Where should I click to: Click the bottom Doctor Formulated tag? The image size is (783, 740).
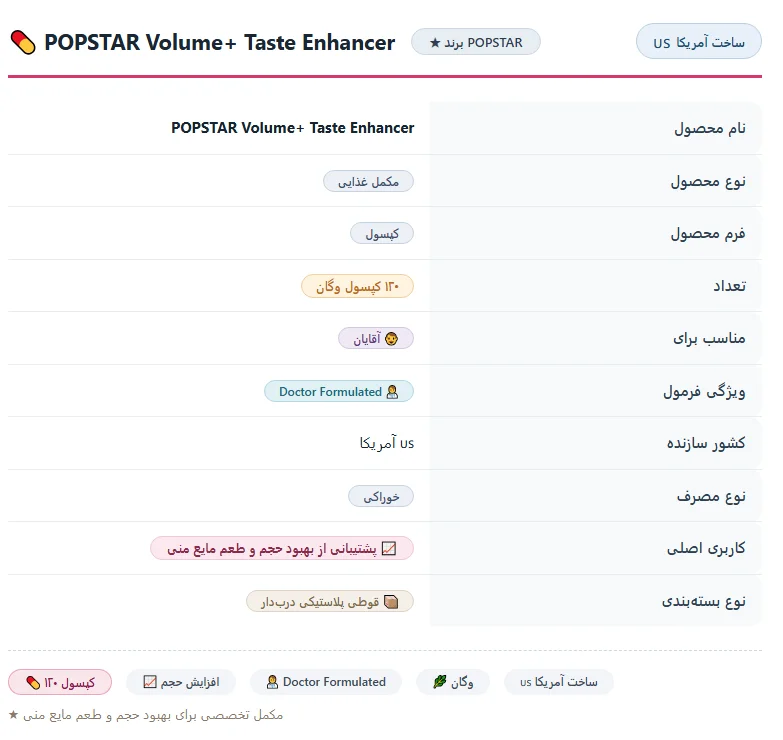point(326,682)
